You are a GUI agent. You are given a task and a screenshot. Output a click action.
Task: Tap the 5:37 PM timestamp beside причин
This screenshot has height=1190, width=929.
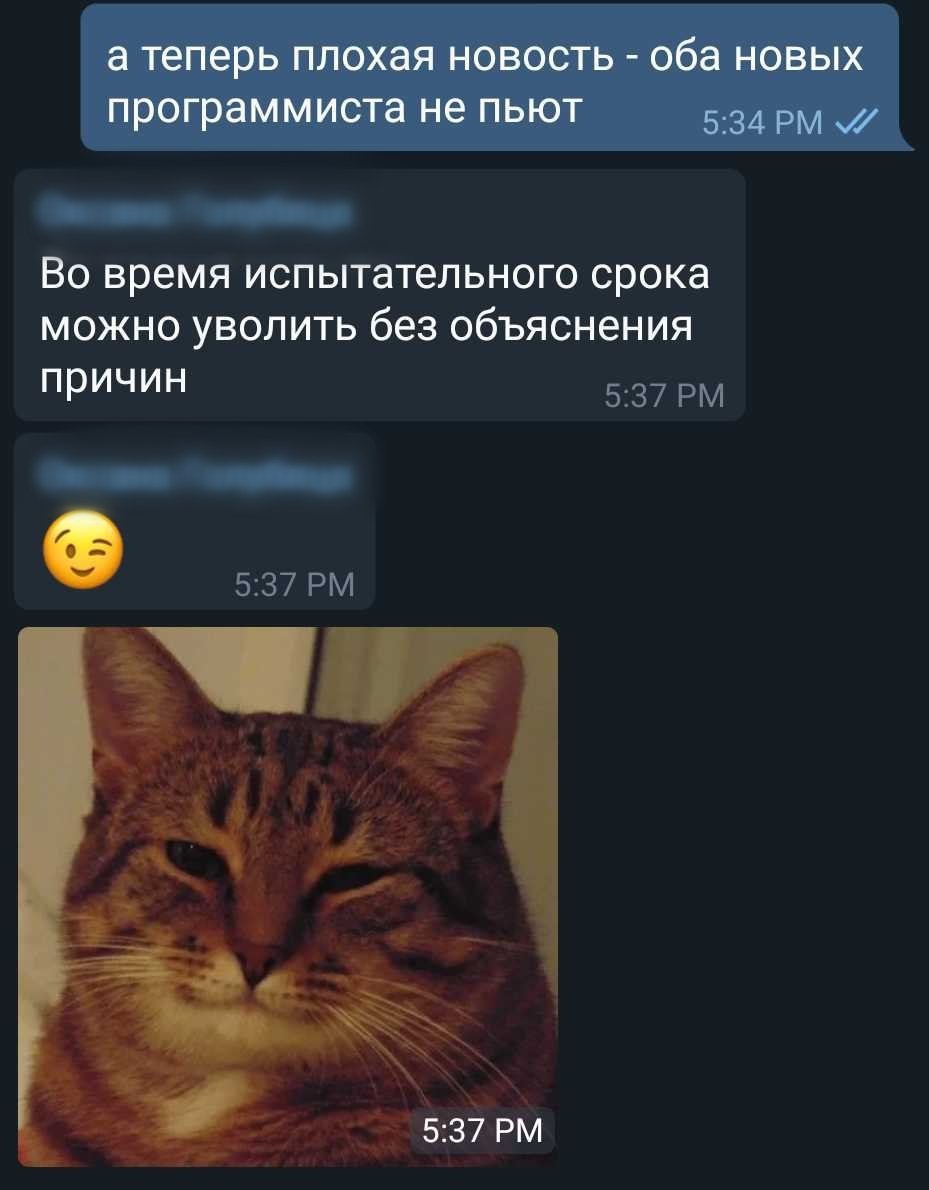[664, 395]
